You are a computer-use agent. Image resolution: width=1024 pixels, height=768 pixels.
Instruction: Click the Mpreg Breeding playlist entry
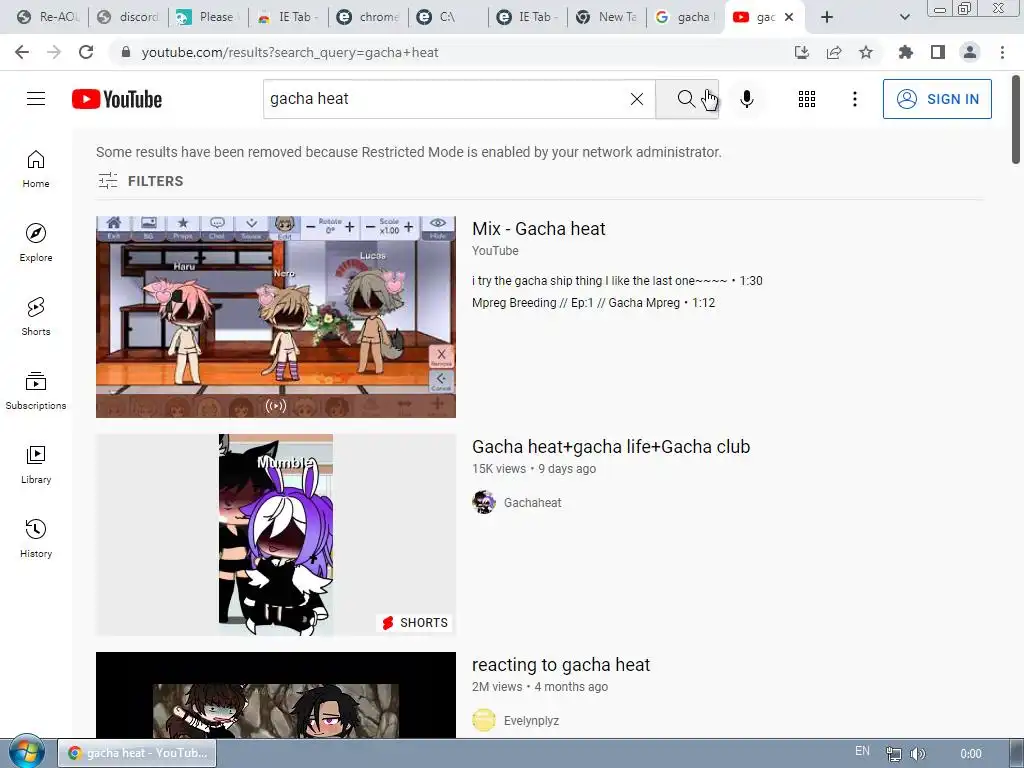click(594, 303)
